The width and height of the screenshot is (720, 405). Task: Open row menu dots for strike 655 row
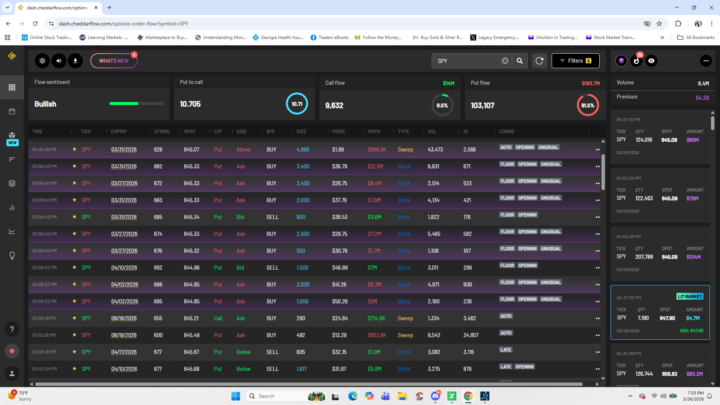point(597,319)
